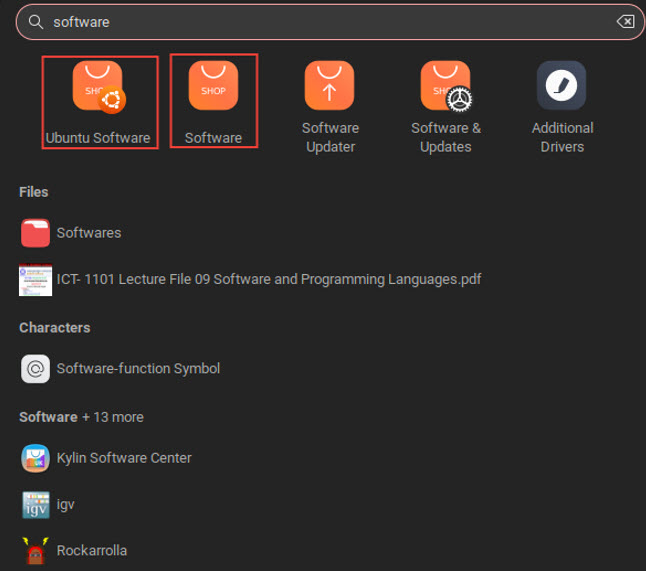This screenshot has height=571, width=646.
Task: Clear the search text with backspace icon
Action: click(625, 21)
